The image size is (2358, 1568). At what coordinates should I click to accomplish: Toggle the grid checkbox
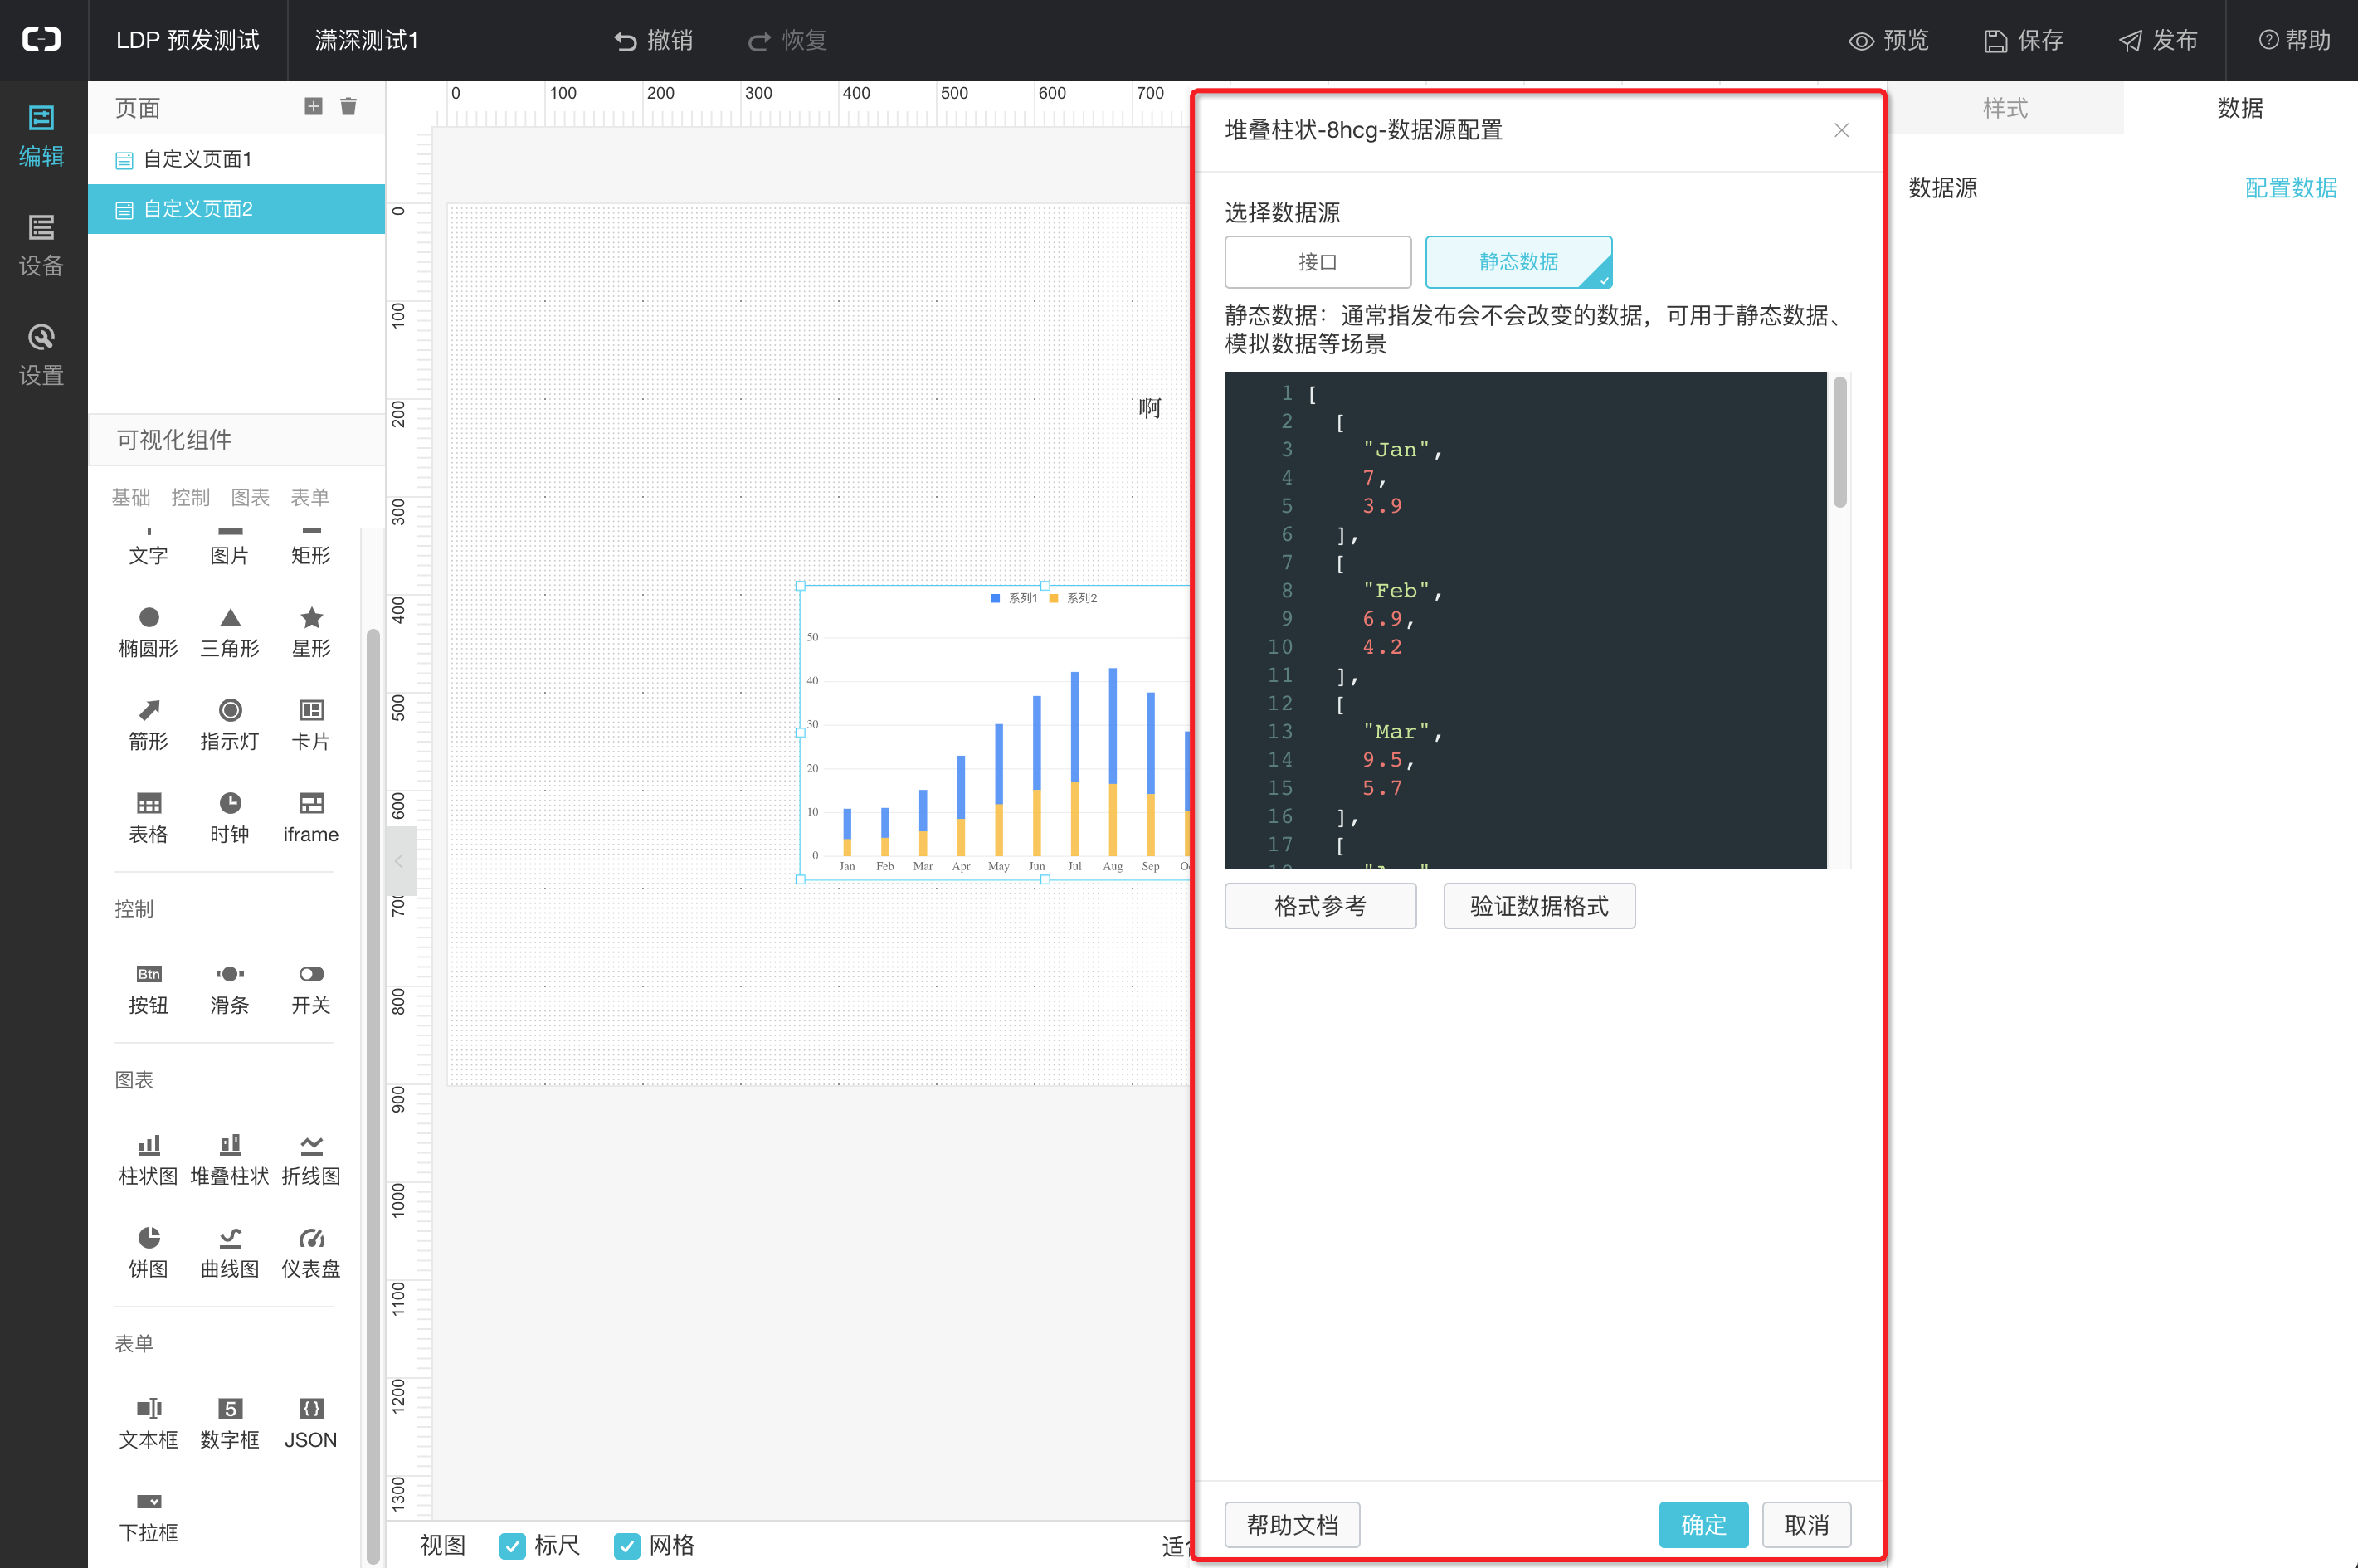[627, 1545]
